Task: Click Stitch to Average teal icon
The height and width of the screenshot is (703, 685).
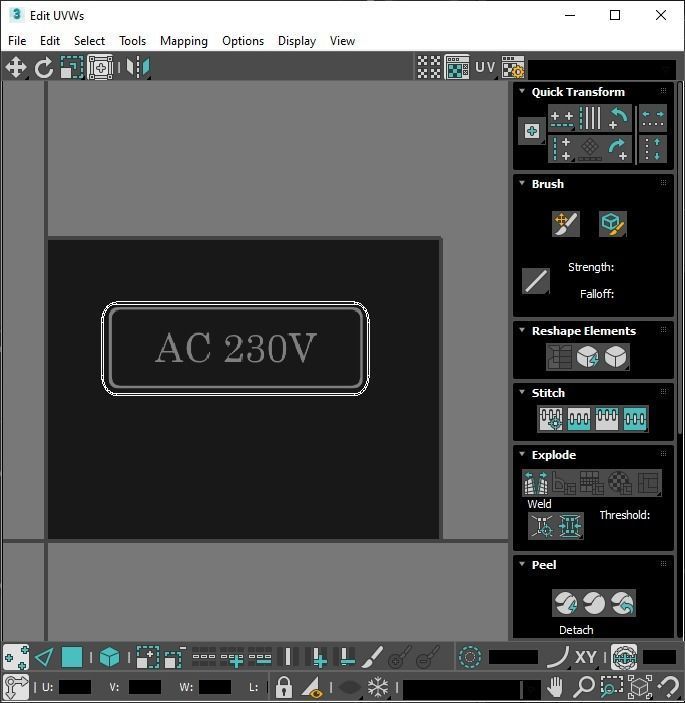Action: tap(579, 419)
